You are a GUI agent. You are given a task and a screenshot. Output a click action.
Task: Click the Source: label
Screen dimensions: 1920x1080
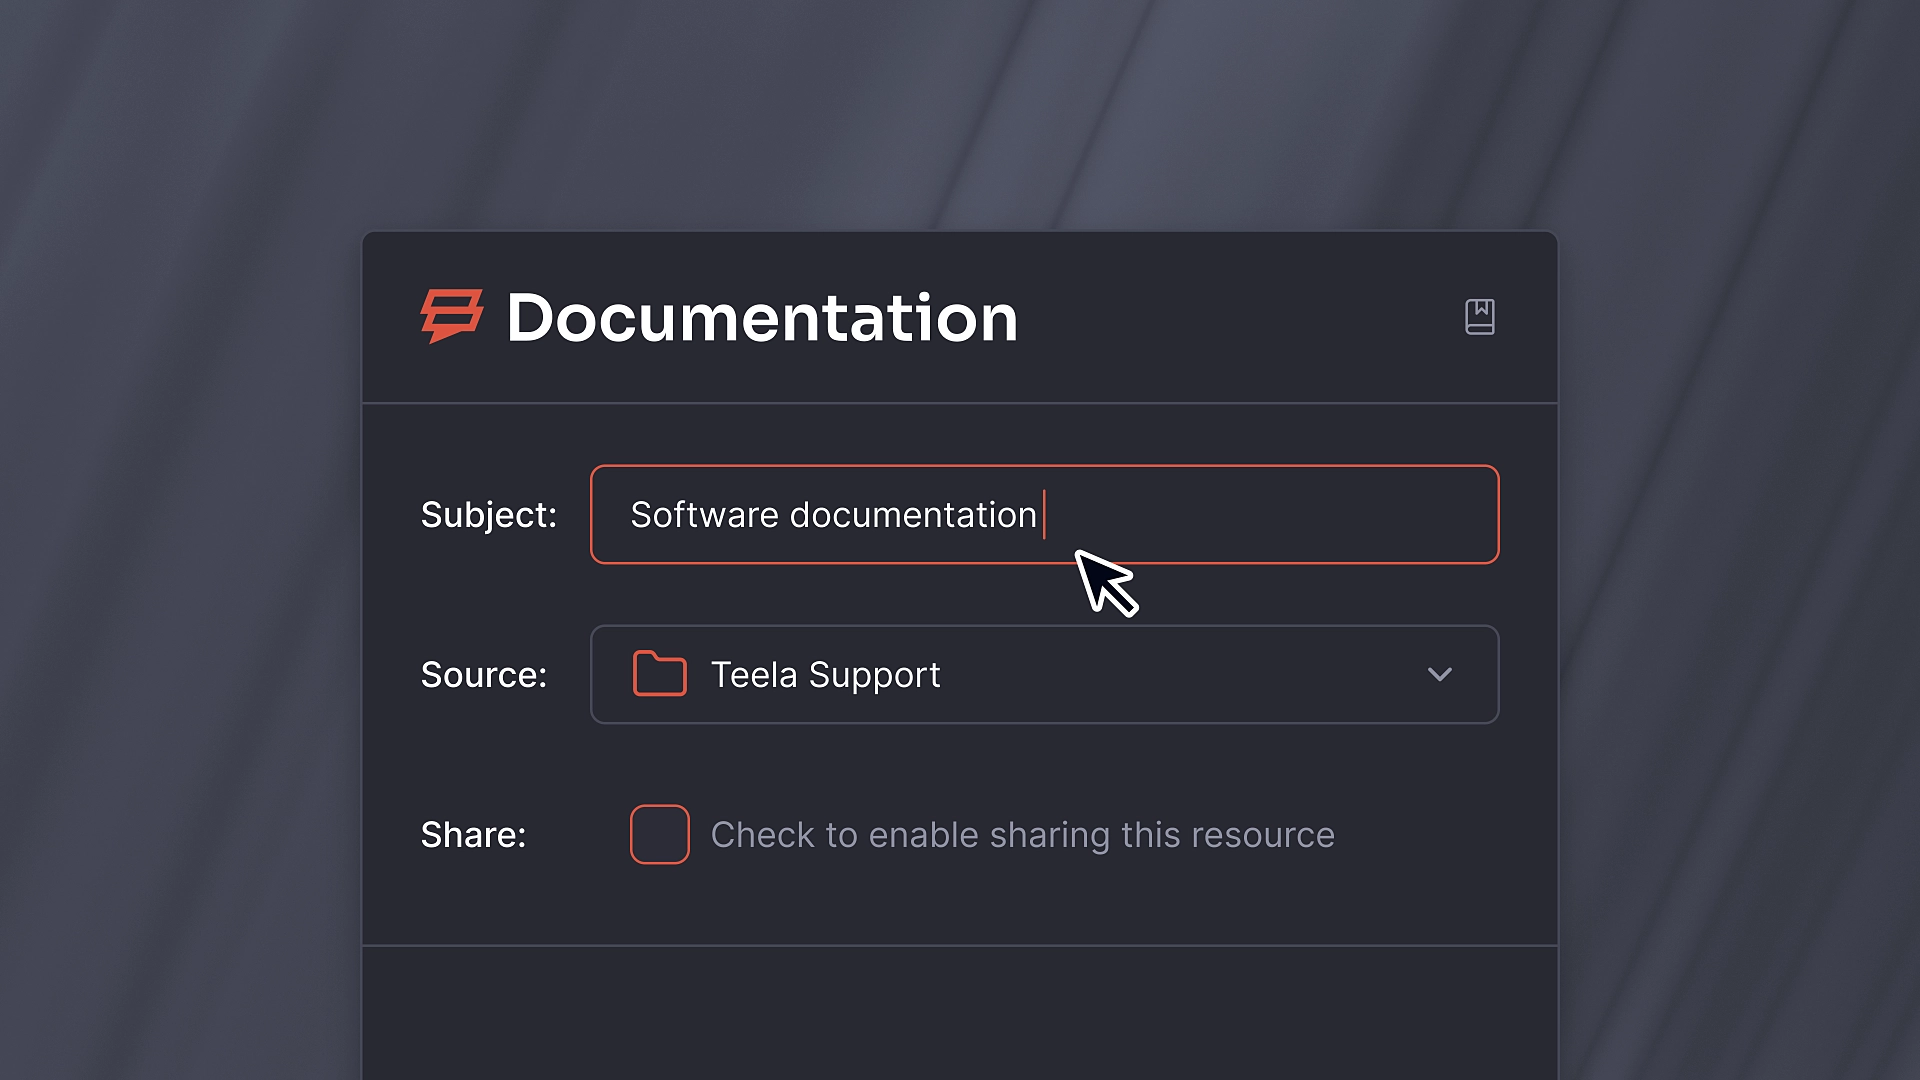click(x=483, y=675)
